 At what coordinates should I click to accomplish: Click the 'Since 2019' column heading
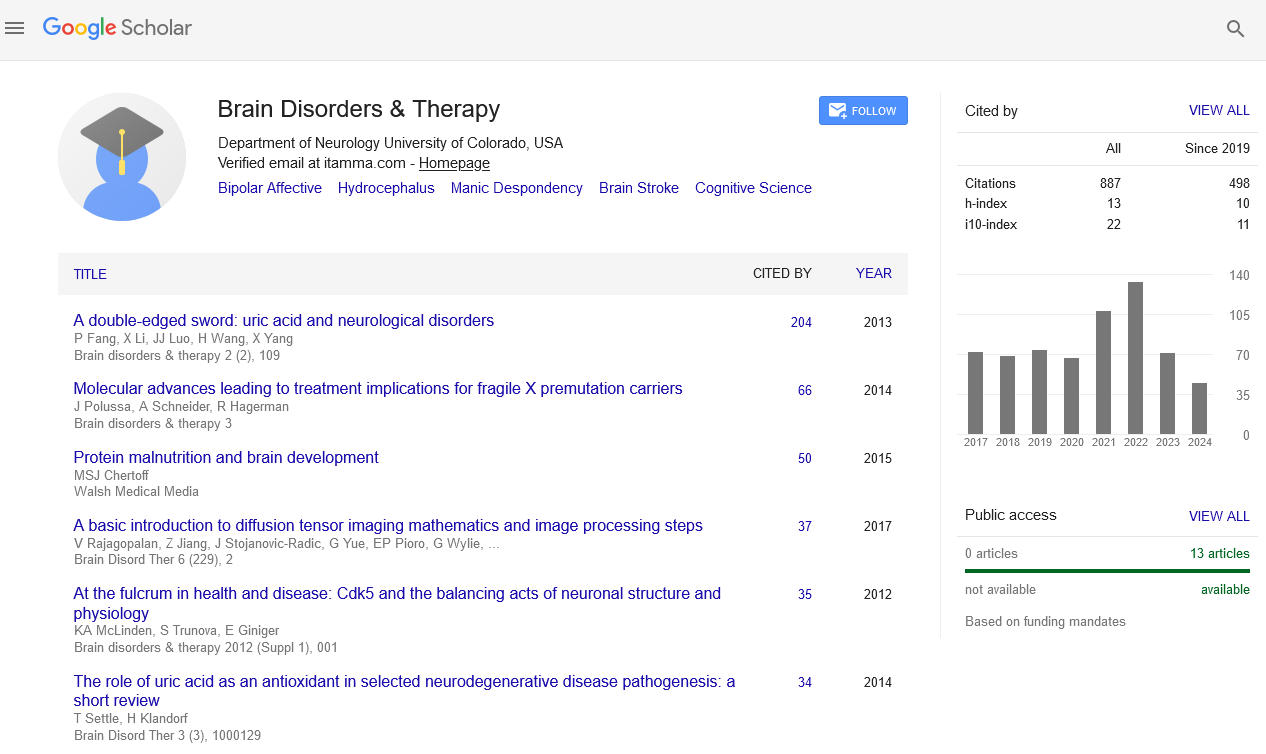pos(1217,148)
